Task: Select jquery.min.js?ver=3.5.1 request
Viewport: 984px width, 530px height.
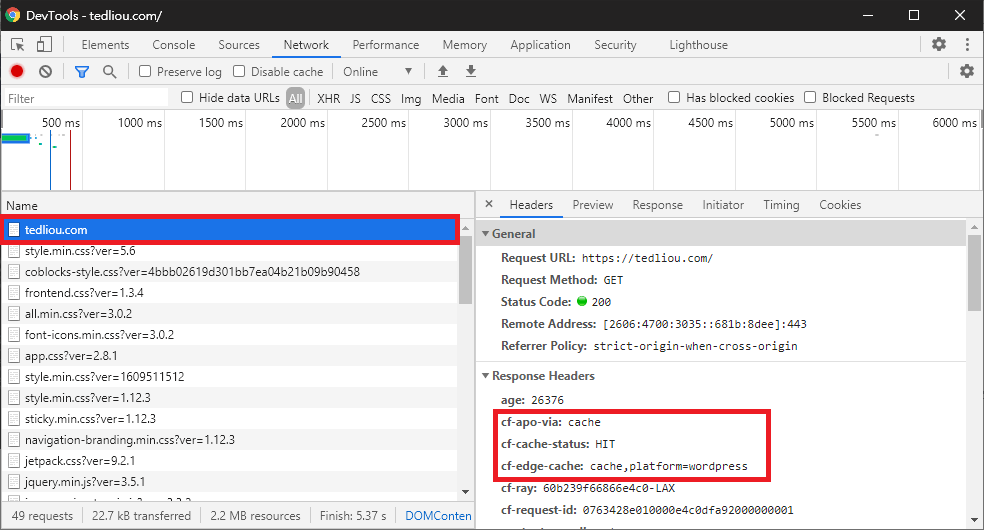Action: click(231, 482)
